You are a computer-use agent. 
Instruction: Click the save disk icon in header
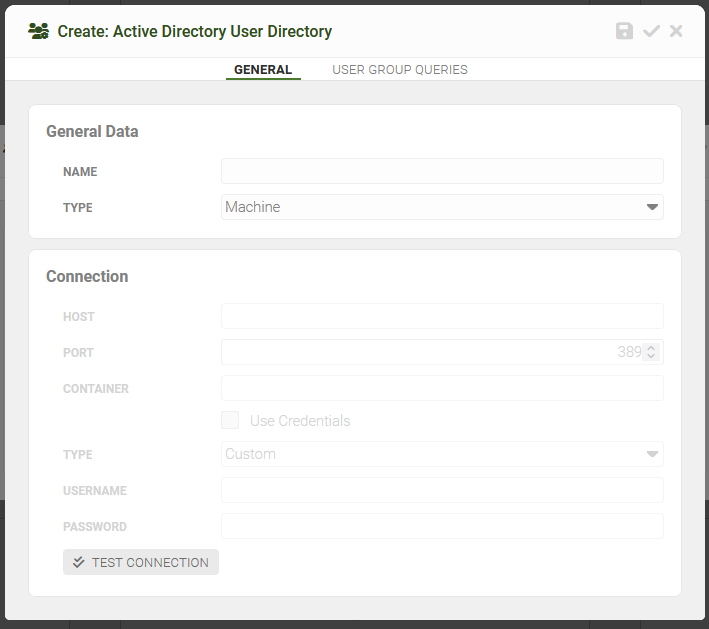pyautogui.click(x=624, y=31)
